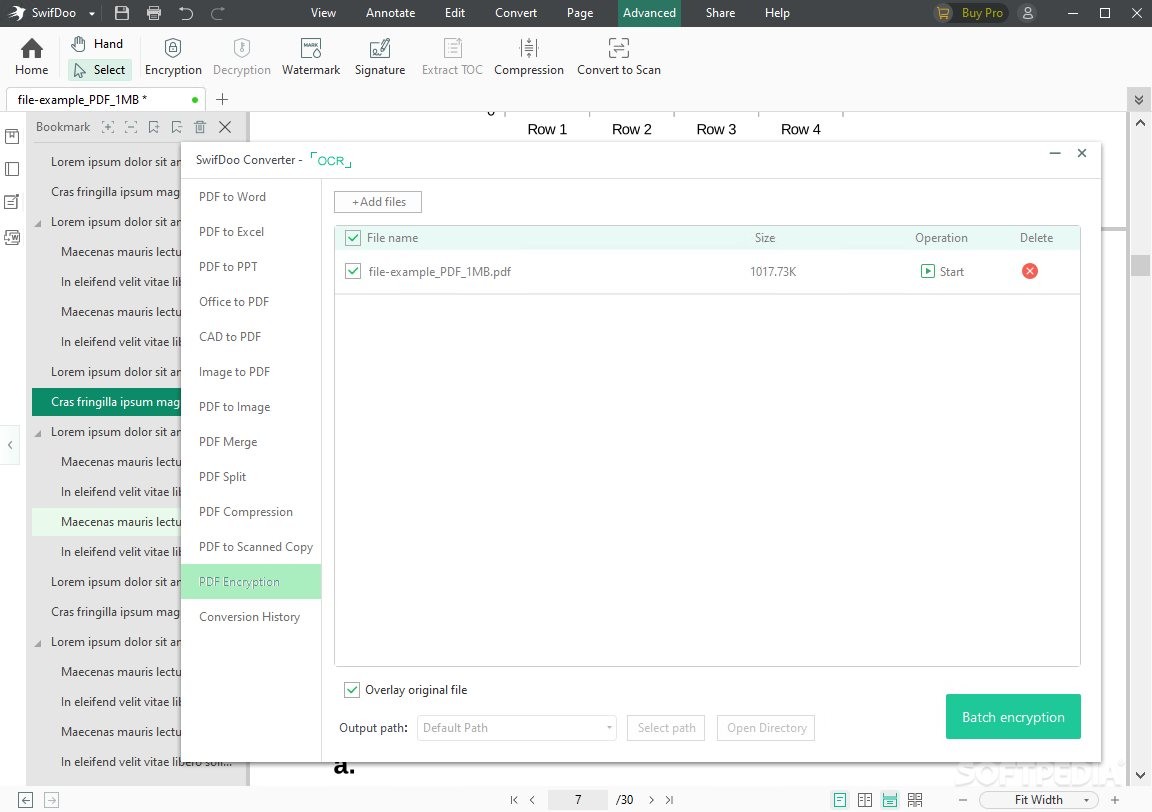
Task: Open the View menu
Action: pyautogui.click(x=323, y=13)
